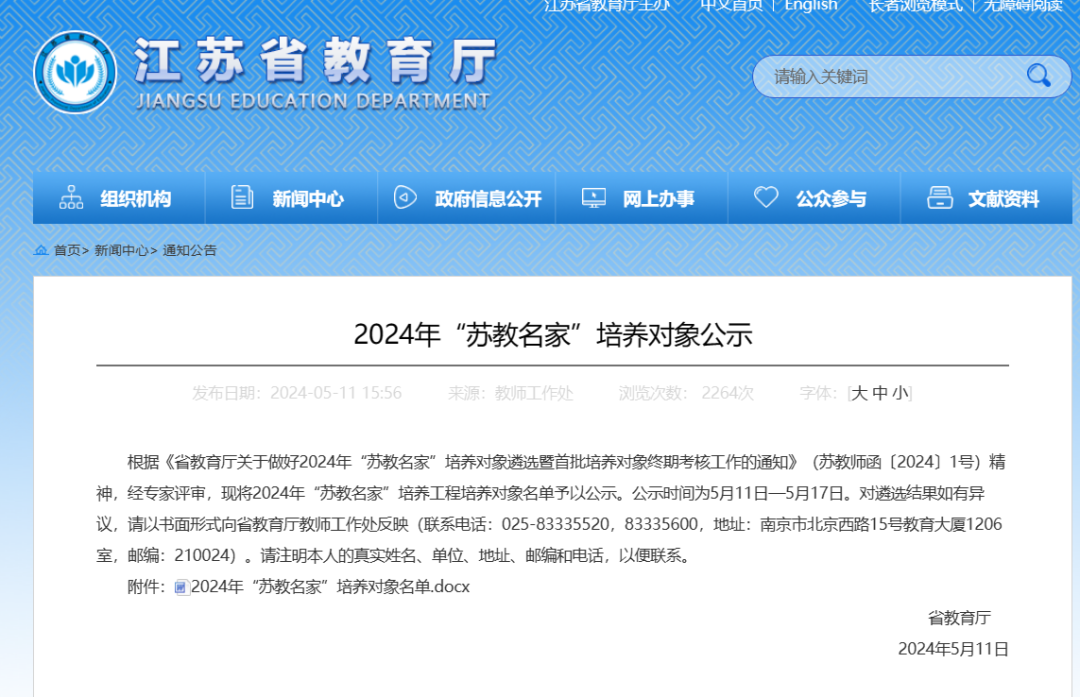This screenshot has width=1080, height=697.
Task: Click the home icon in breadcrumb
Action: coord(41,250)
